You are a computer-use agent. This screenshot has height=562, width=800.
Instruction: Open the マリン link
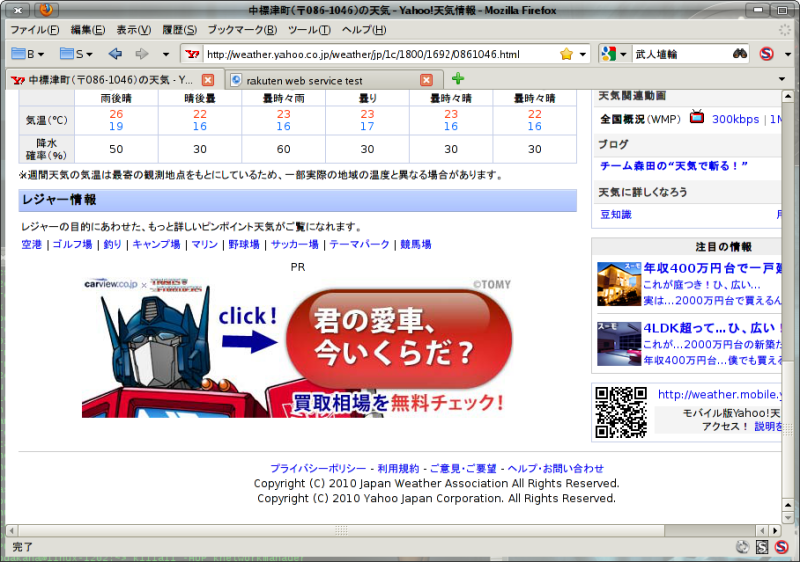[x=205, y=244]
